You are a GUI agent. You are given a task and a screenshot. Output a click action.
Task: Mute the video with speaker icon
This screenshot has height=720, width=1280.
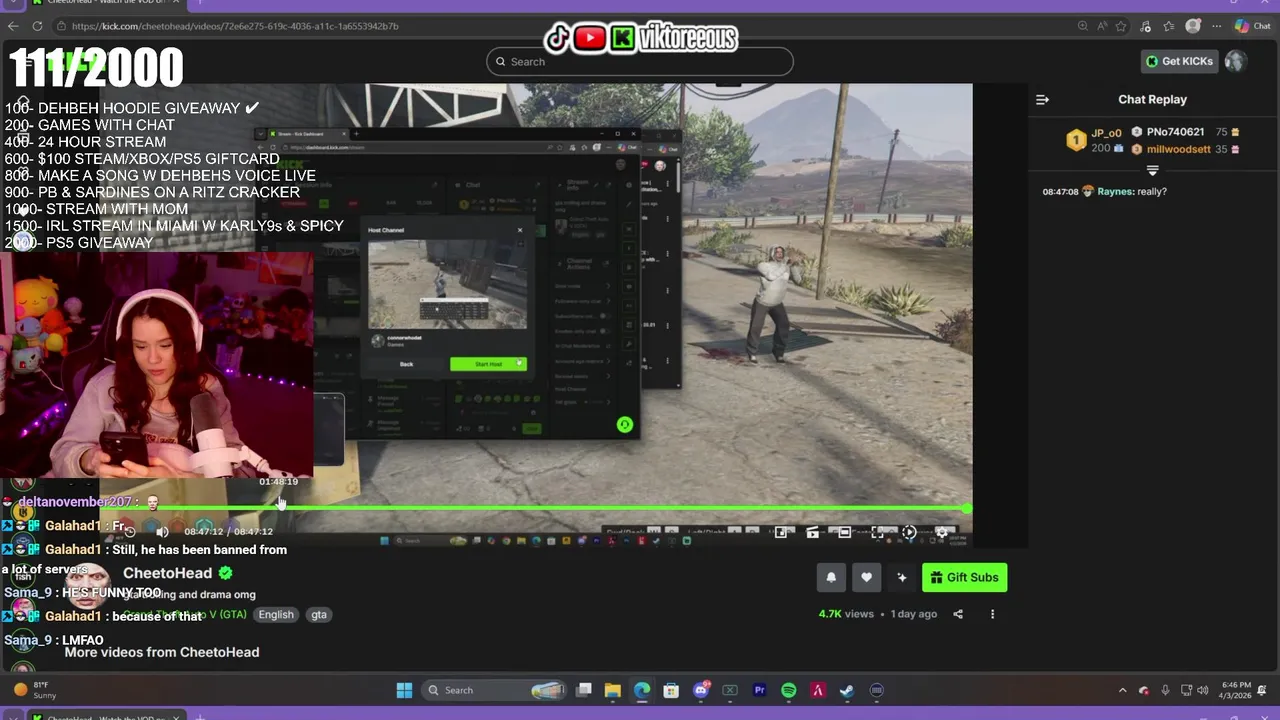click(162, 532)
